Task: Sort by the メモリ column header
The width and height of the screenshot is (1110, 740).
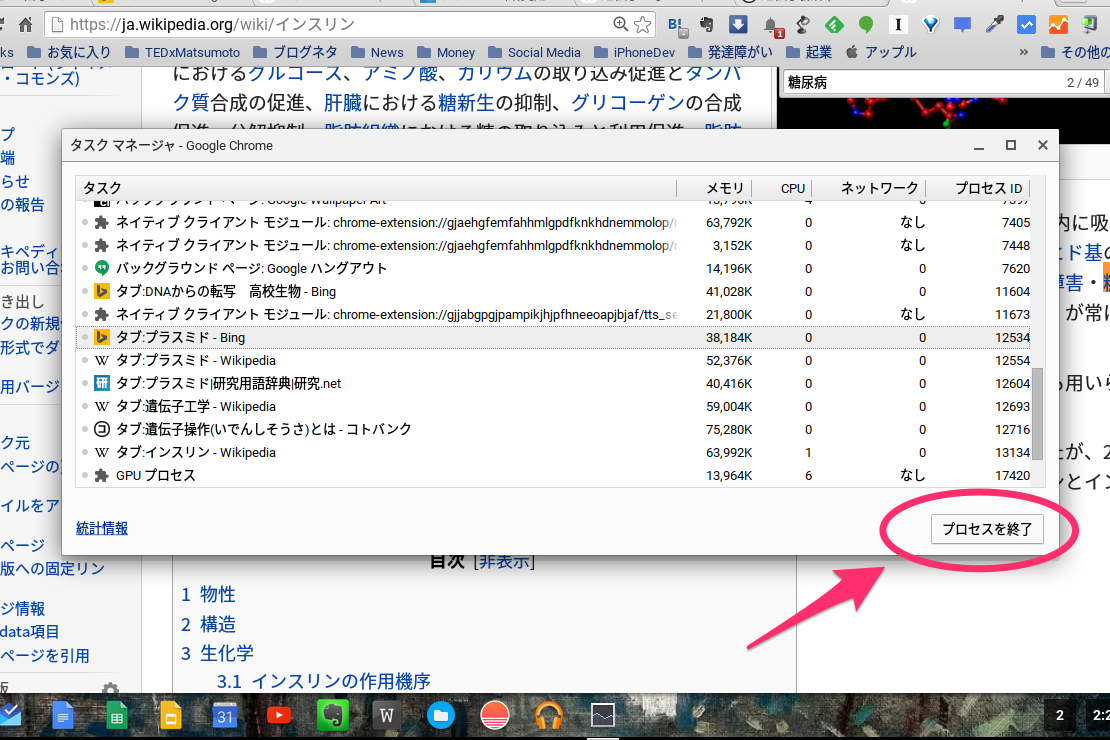Action: [x=714, y=188]
